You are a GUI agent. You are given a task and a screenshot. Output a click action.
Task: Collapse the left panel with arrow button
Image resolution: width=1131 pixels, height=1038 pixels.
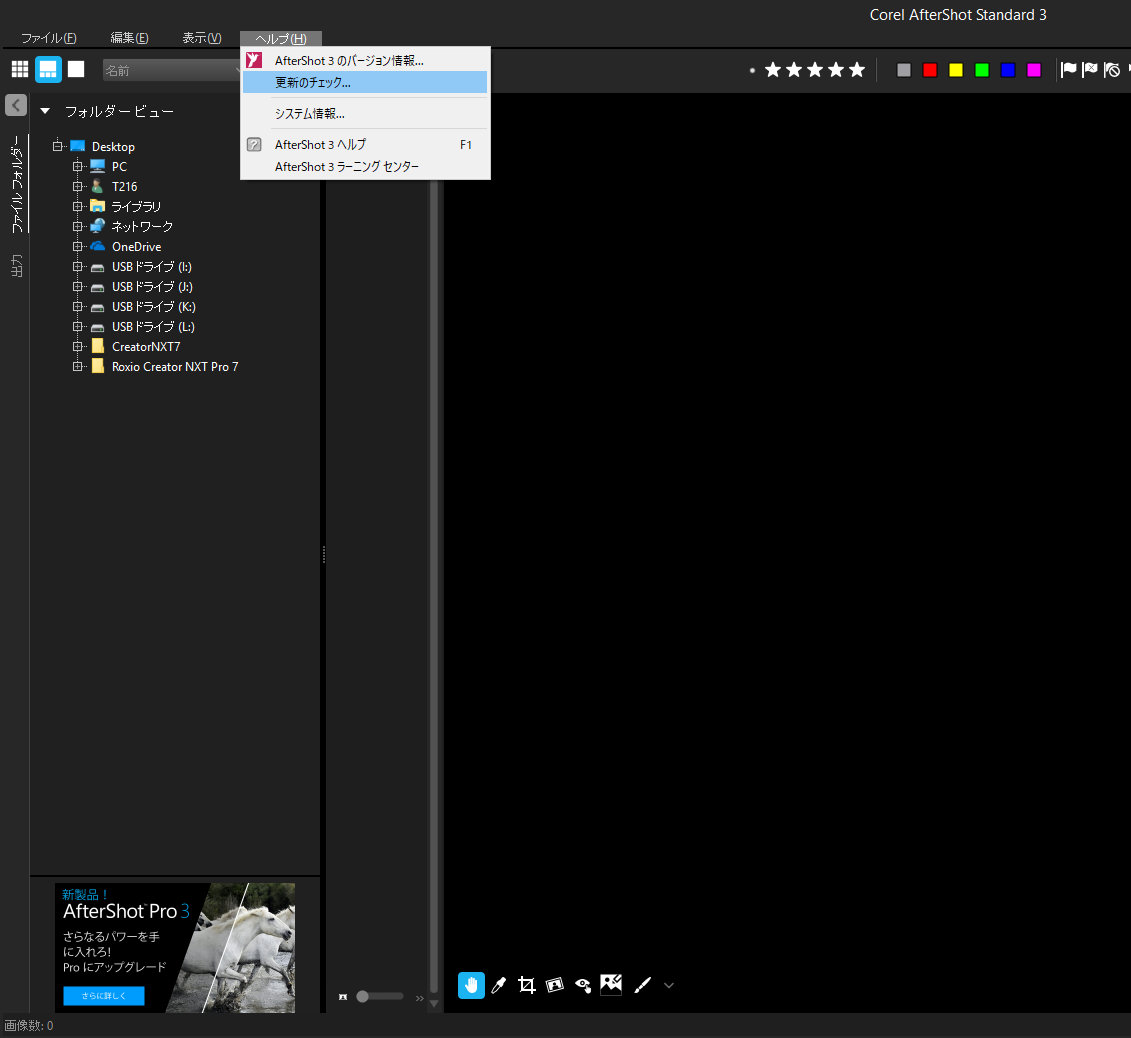(x=16, y=105)
